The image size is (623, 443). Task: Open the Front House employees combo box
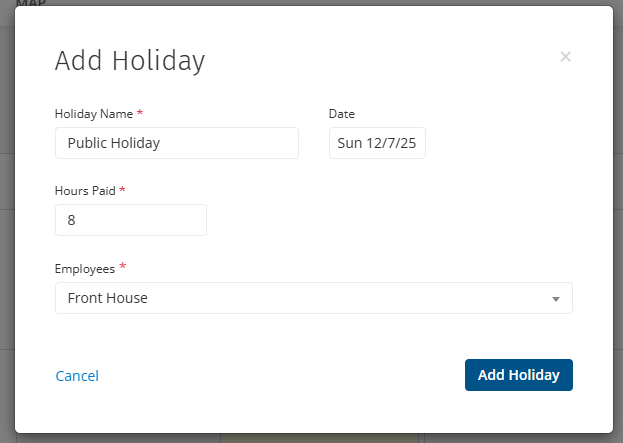pyautogui.click(x=300, y=298)
